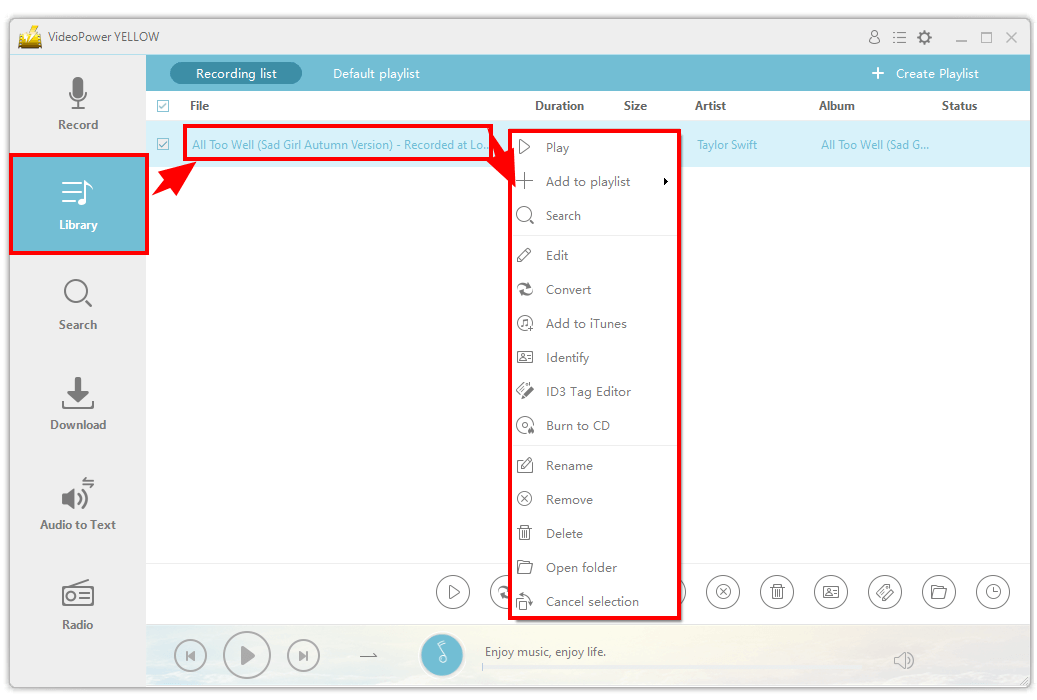Click the circular ID3 tag editor toolbar button

pos(885,592)
